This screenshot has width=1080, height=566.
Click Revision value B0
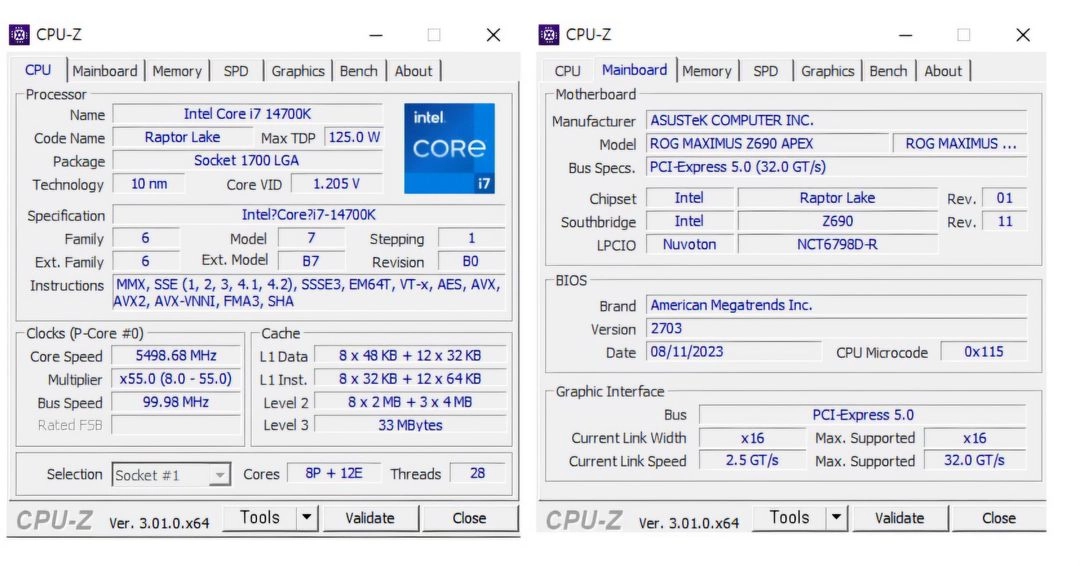pyautogui.click(x=470, y=261)
